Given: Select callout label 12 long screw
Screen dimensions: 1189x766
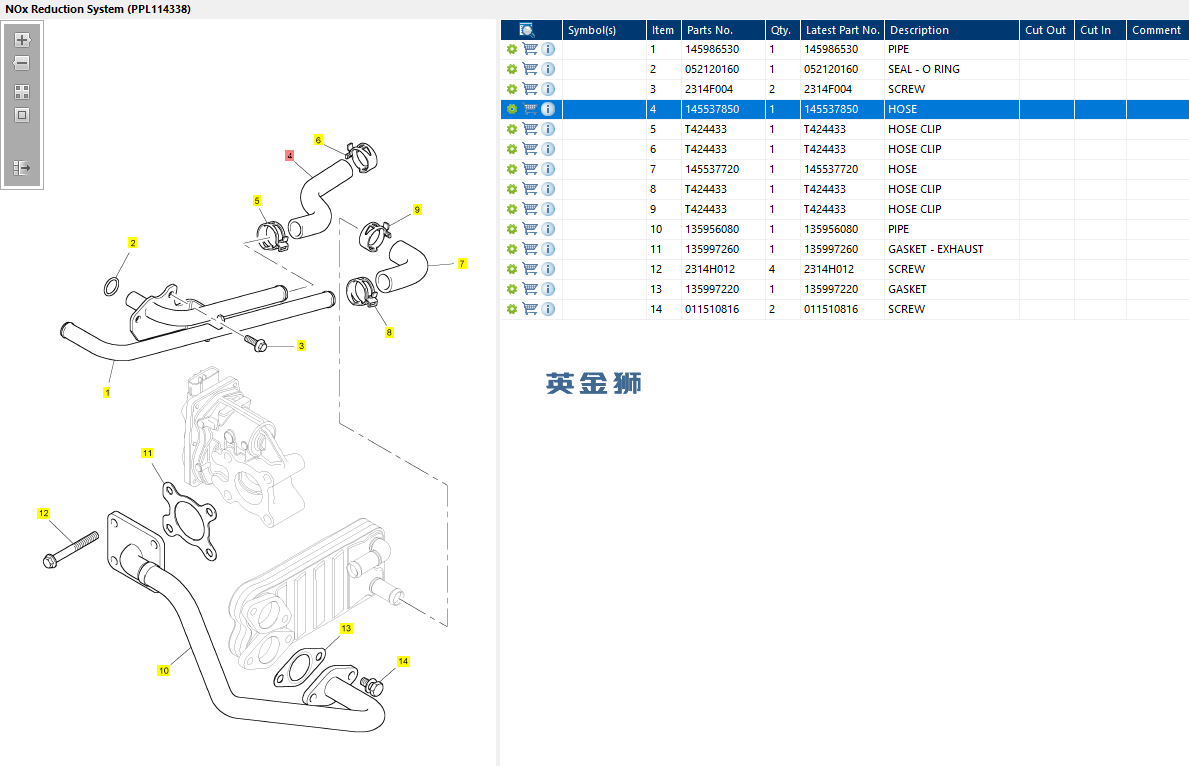Looking at the screenshot, I should pyautogui.click(x=43, y=513).
